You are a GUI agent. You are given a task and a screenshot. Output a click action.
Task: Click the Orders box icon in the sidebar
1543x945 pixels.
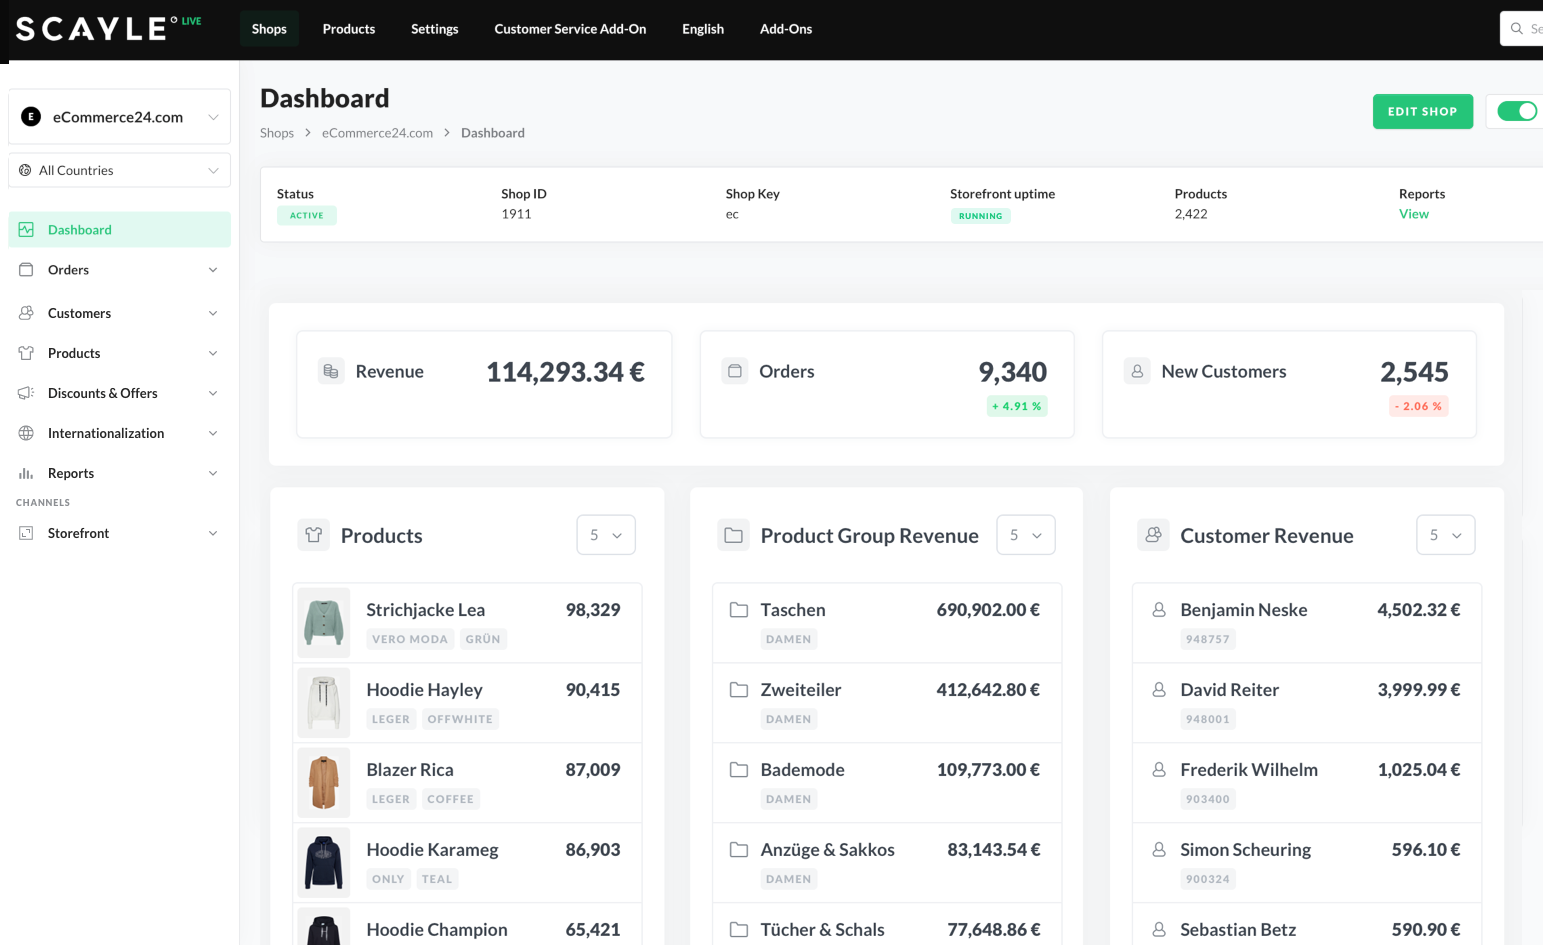pos(27,270)
